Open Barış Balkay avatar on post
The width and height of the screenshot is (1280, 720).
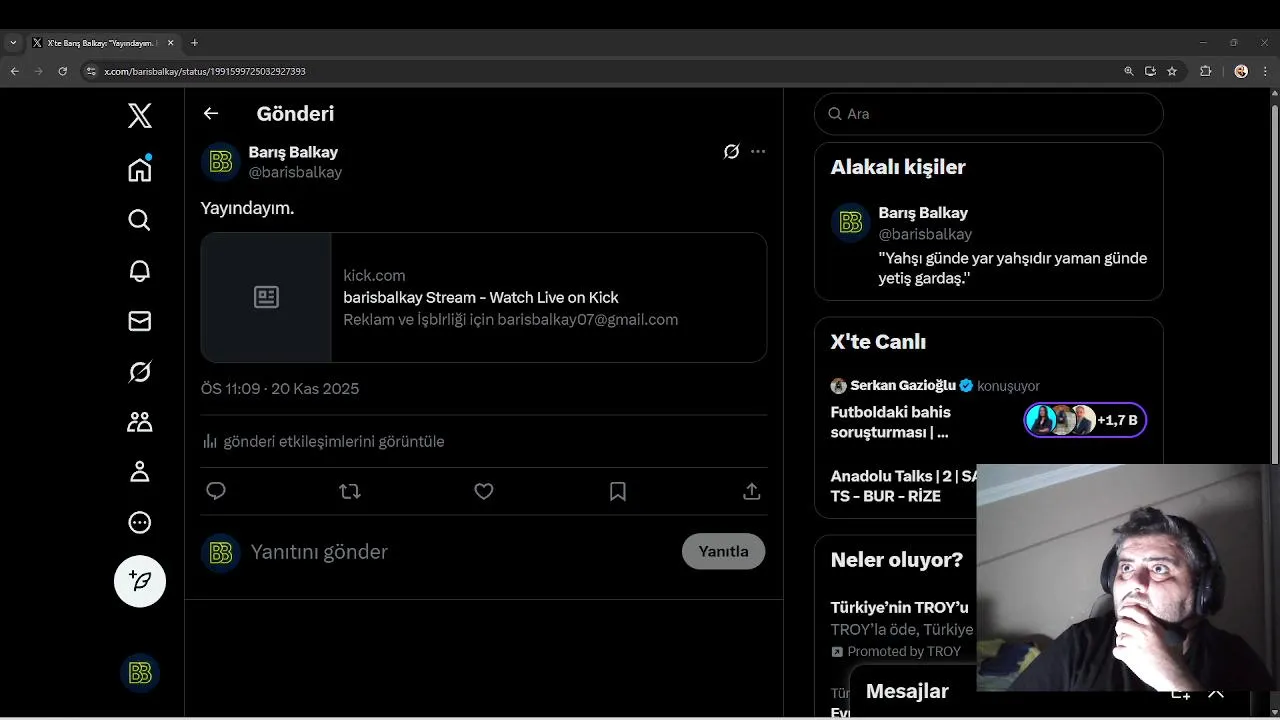coord(221,162)
